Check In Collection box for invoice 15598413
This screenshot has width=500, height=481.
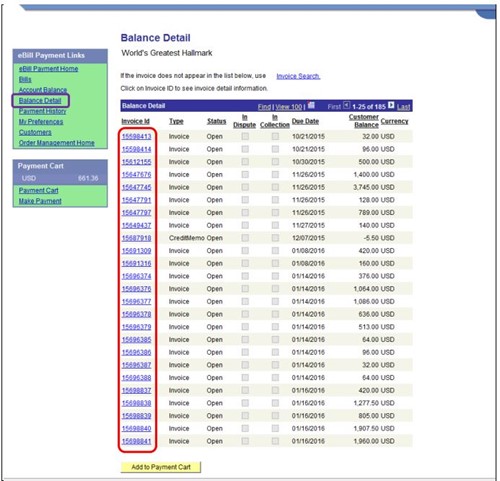275,136
